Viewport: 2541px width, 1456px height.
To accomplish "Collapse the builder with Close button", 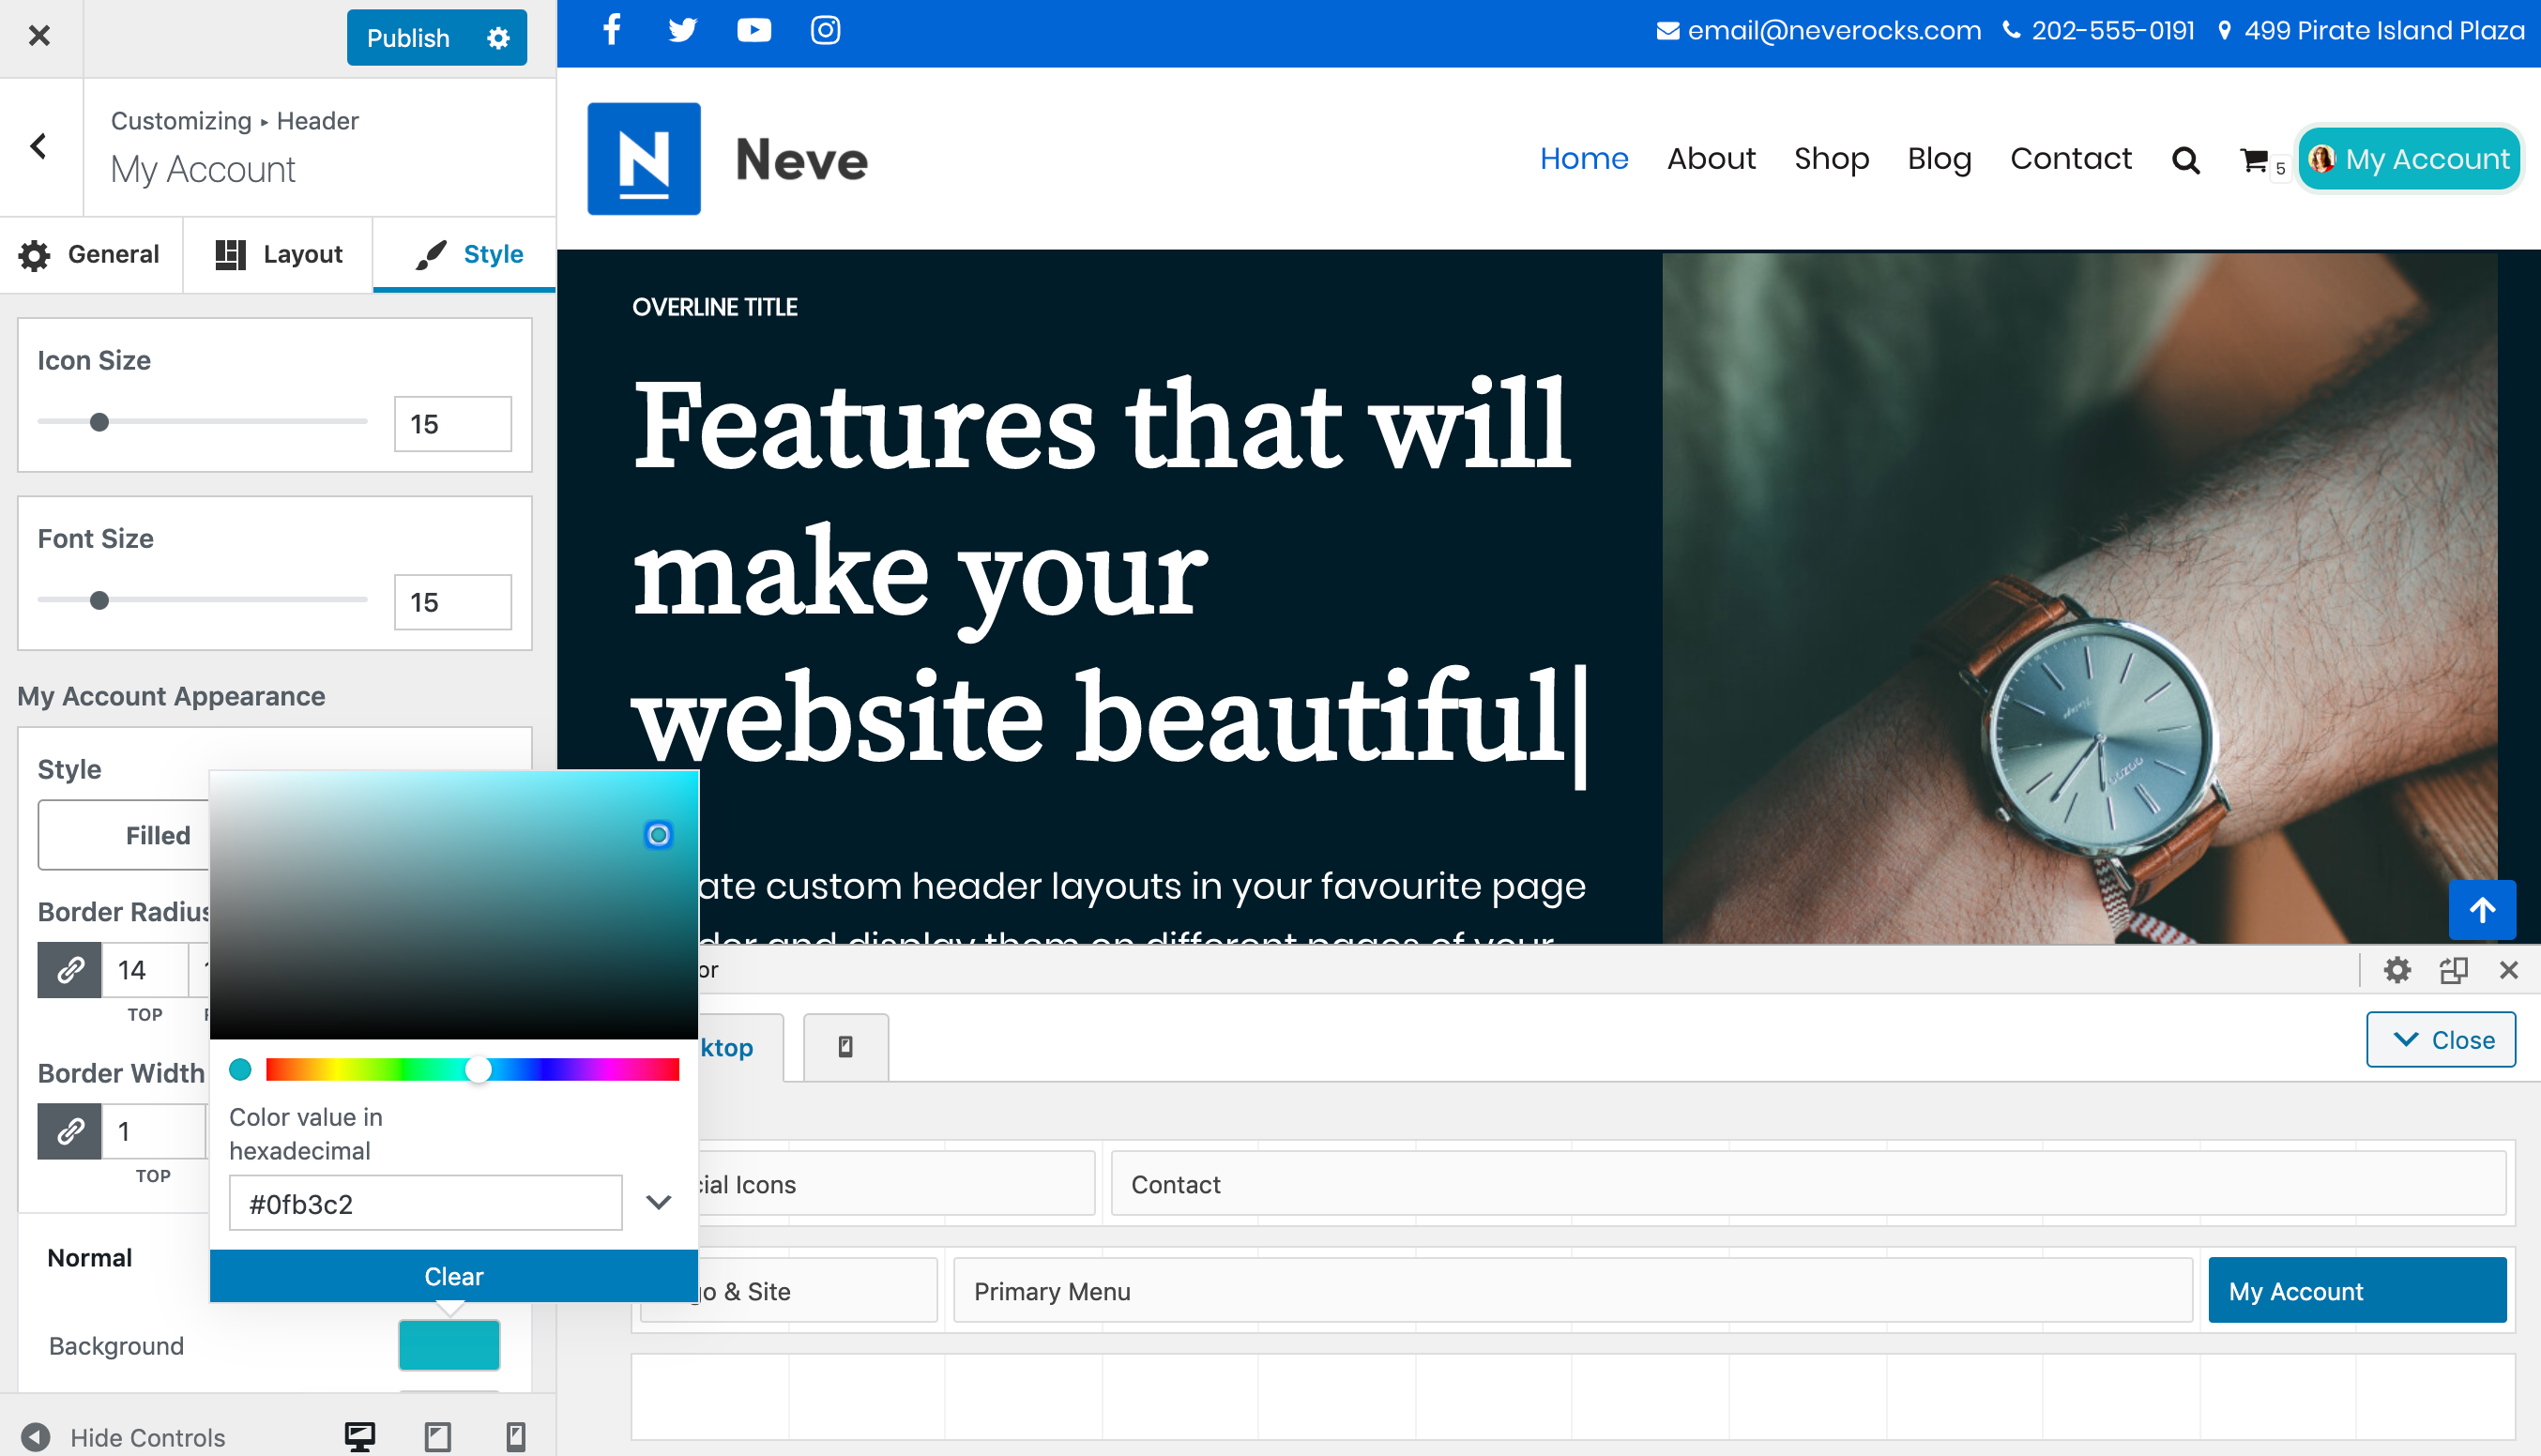I will tap(2440, 1040).
